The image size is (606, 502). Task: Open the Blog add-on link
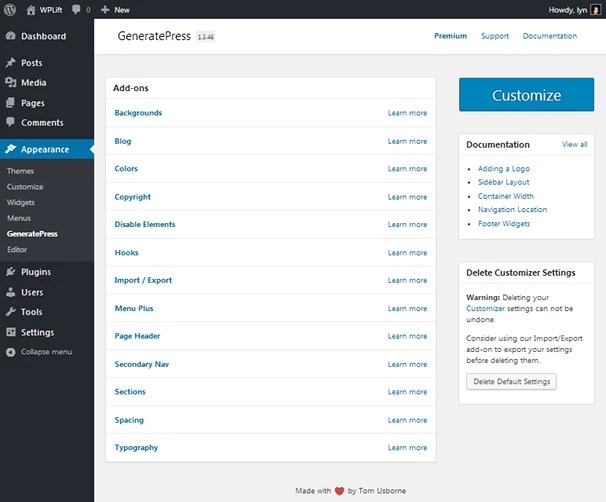(123, 141)
